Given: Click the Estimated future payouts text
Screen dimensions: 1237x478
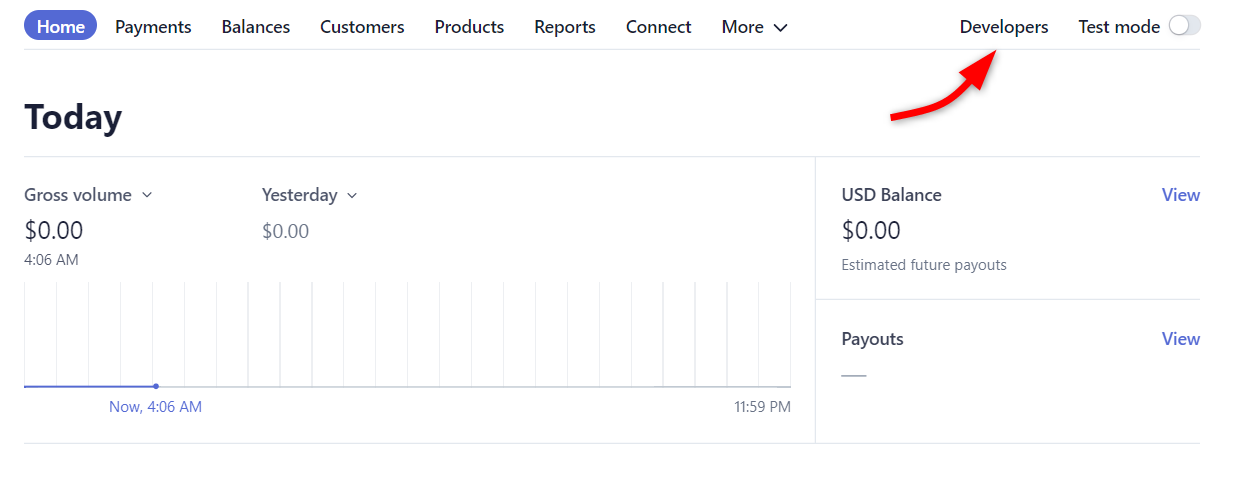Looking at the screenshot, I should 924,265.
